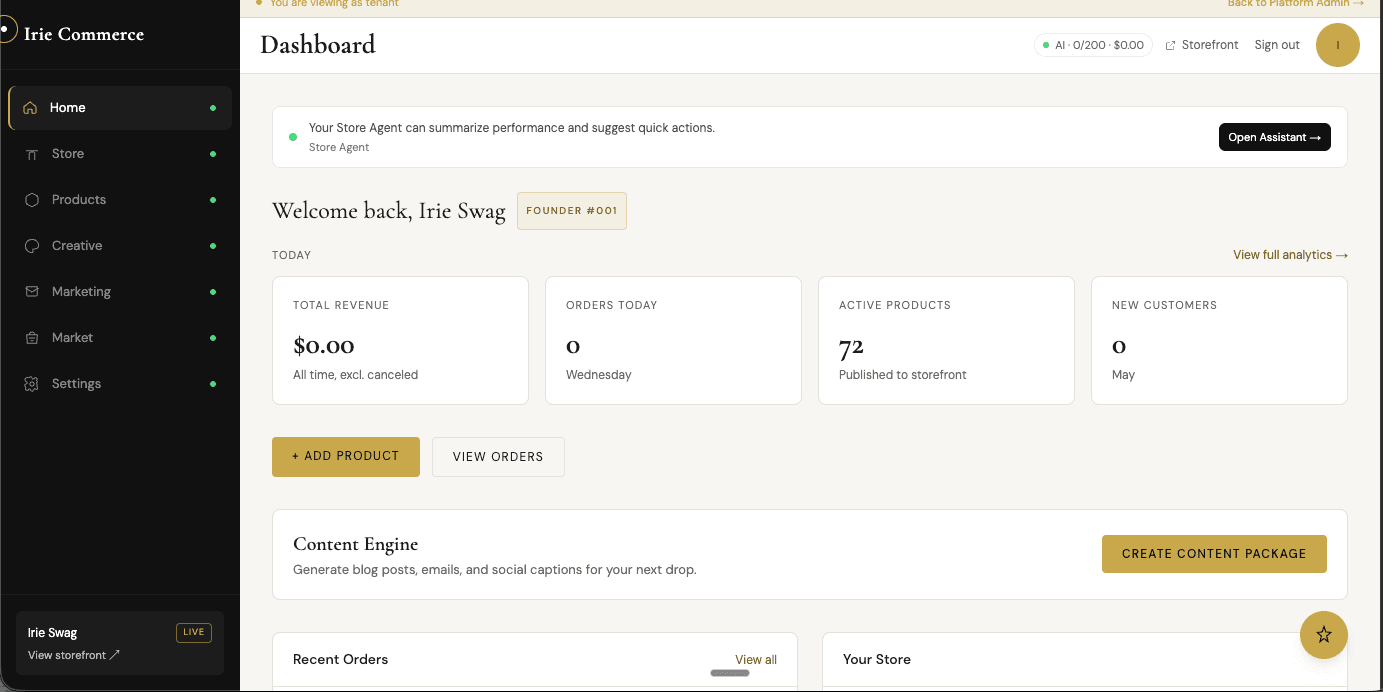Screen dimensions: 1383x692
Task: Click the $0.00 revenue value
Action: click(324, 346)
